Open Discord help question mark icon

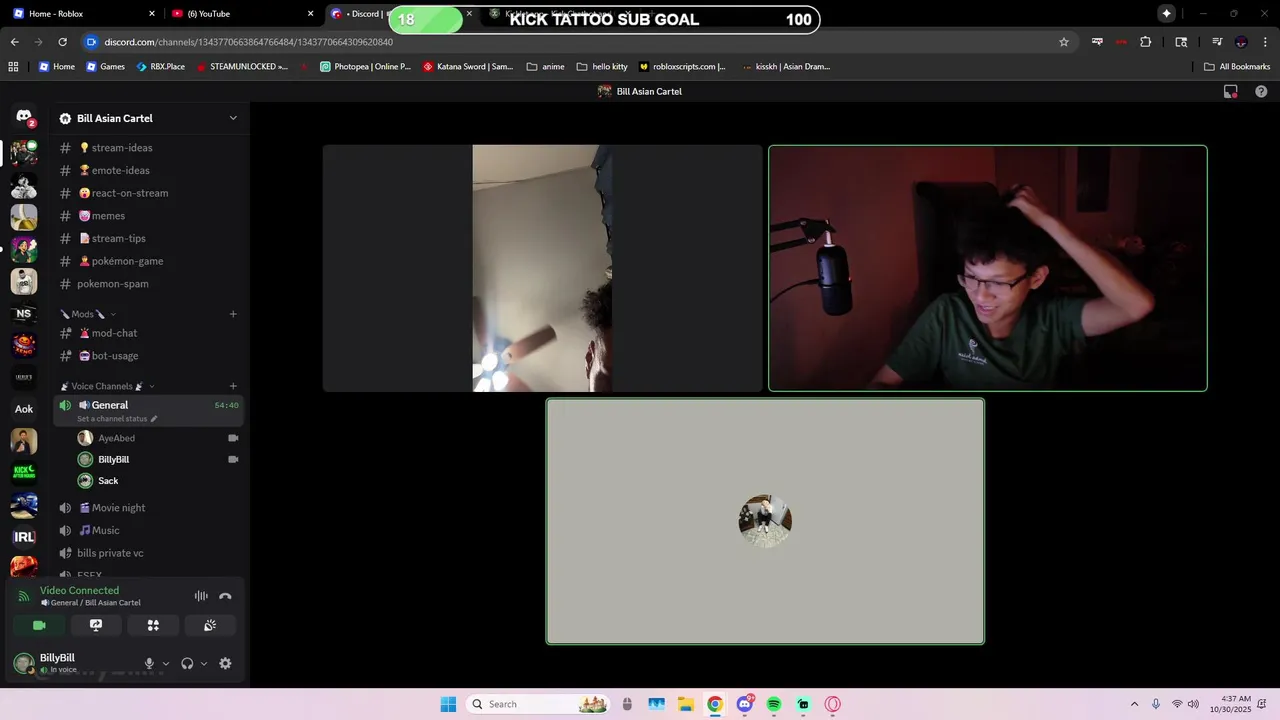(1261, 91)
